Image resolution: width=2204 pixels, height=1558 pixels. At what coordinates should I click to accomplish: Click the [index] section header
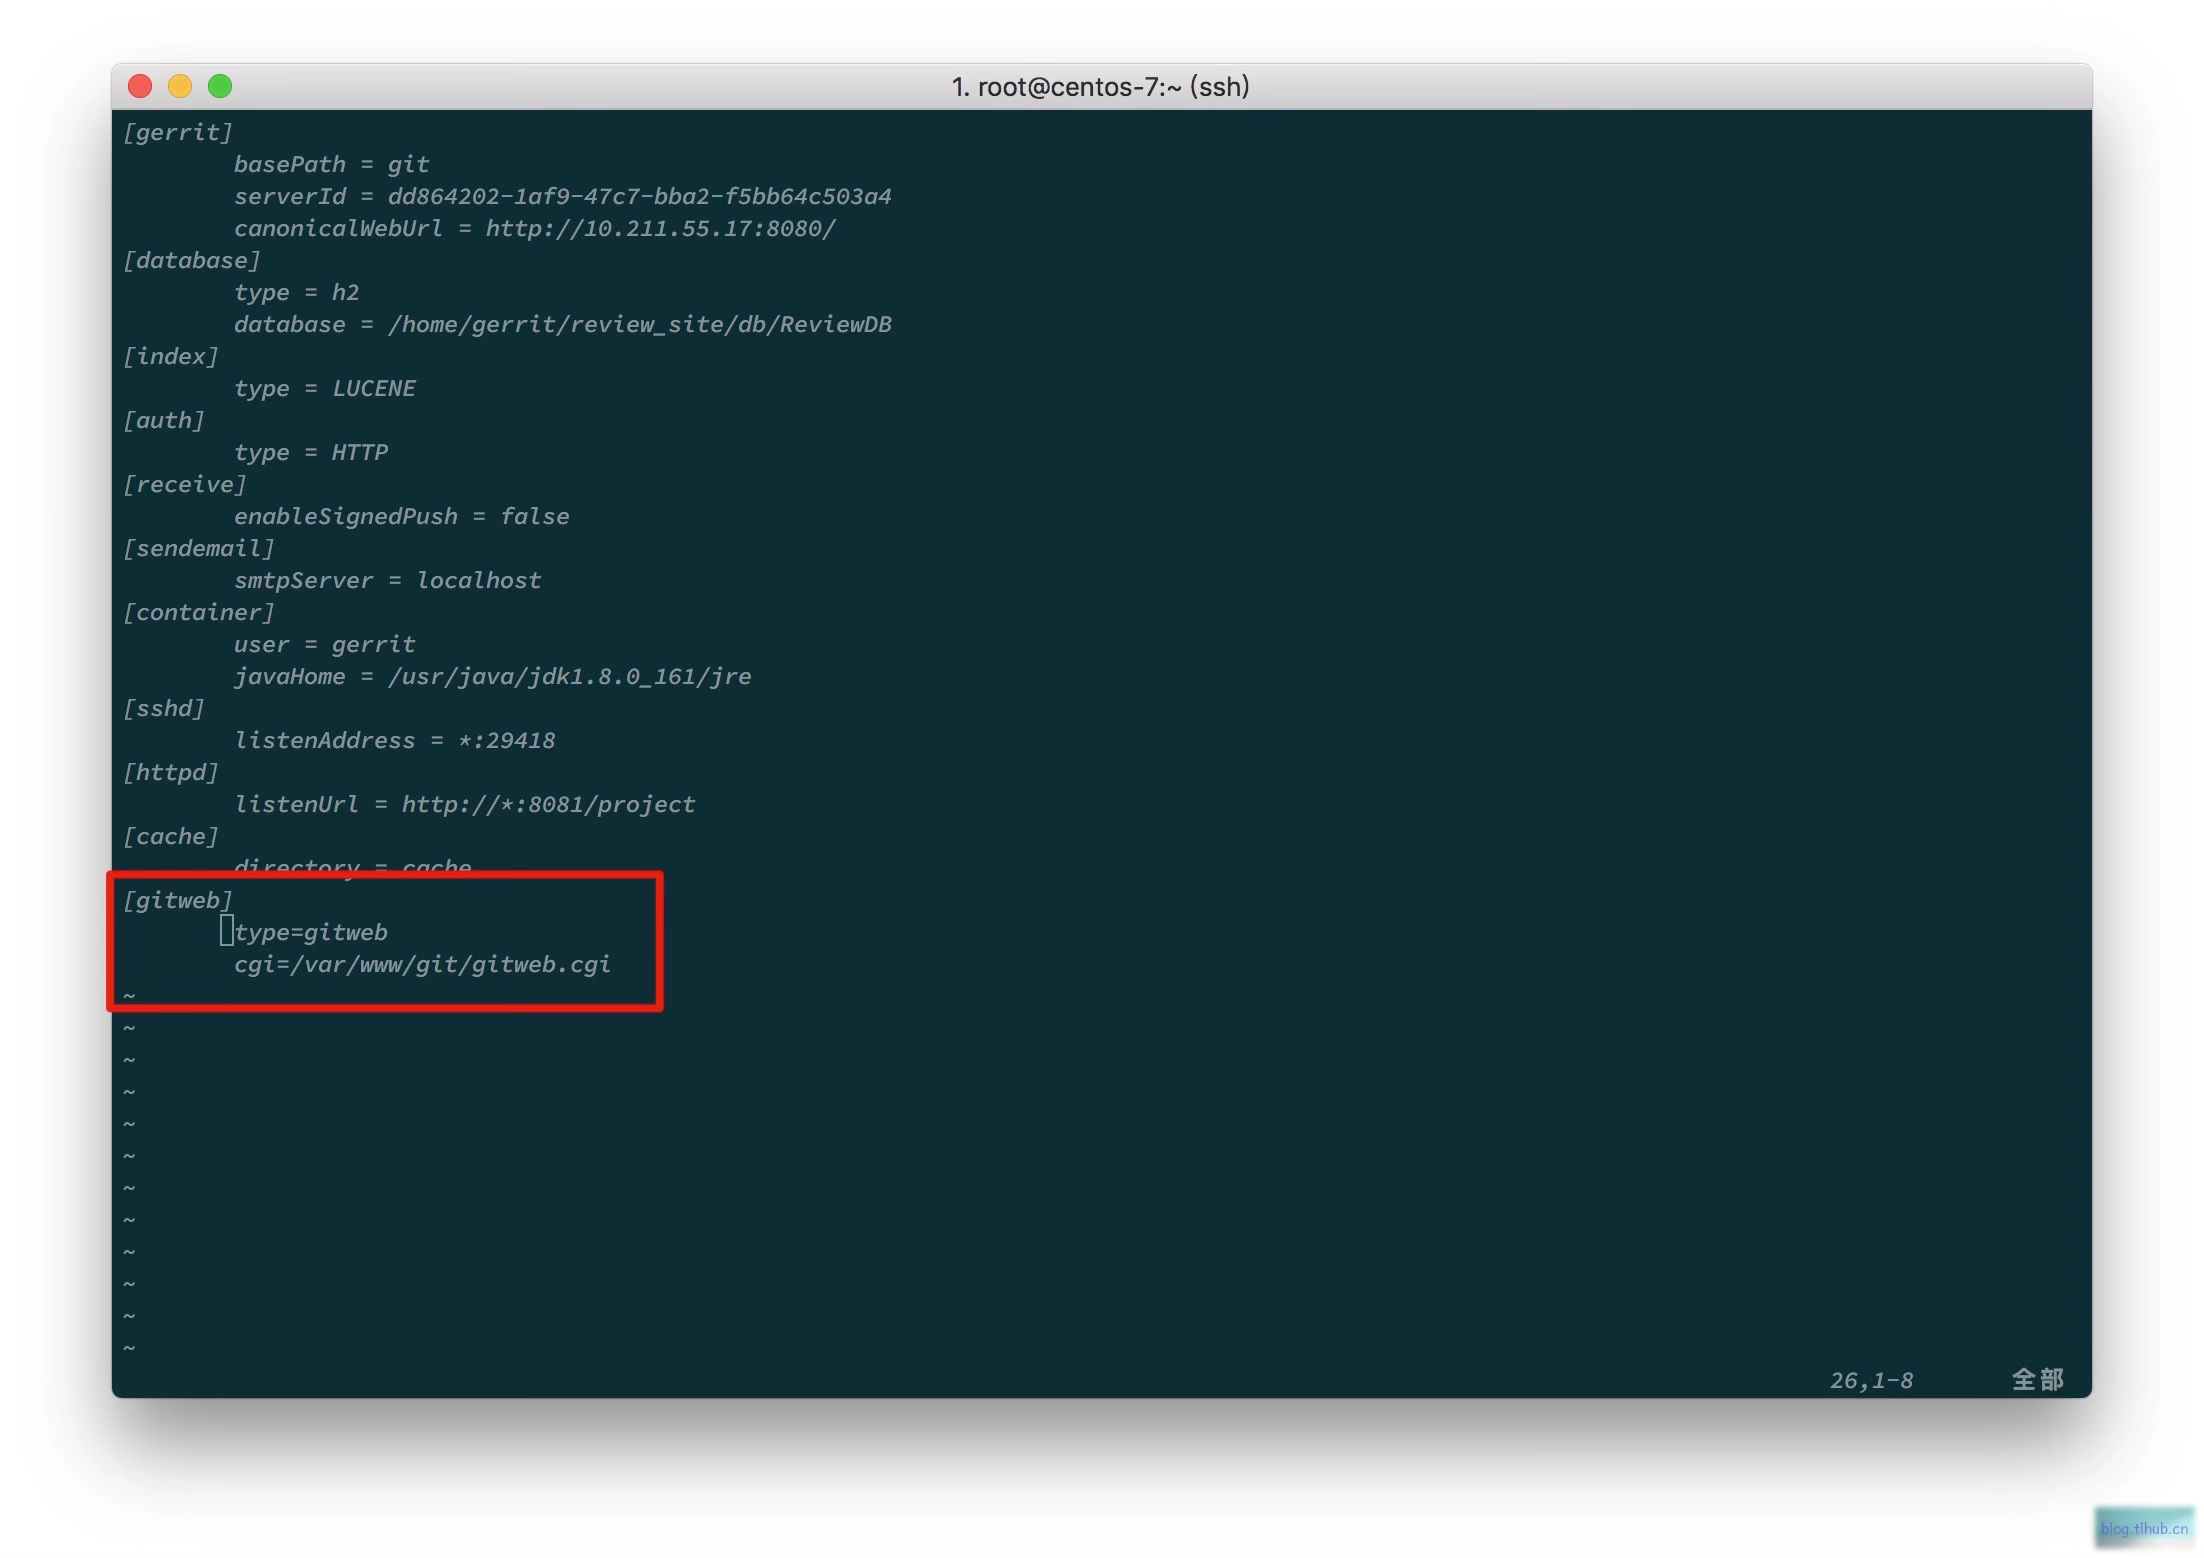pyautogui.click(x=171, y=357)
